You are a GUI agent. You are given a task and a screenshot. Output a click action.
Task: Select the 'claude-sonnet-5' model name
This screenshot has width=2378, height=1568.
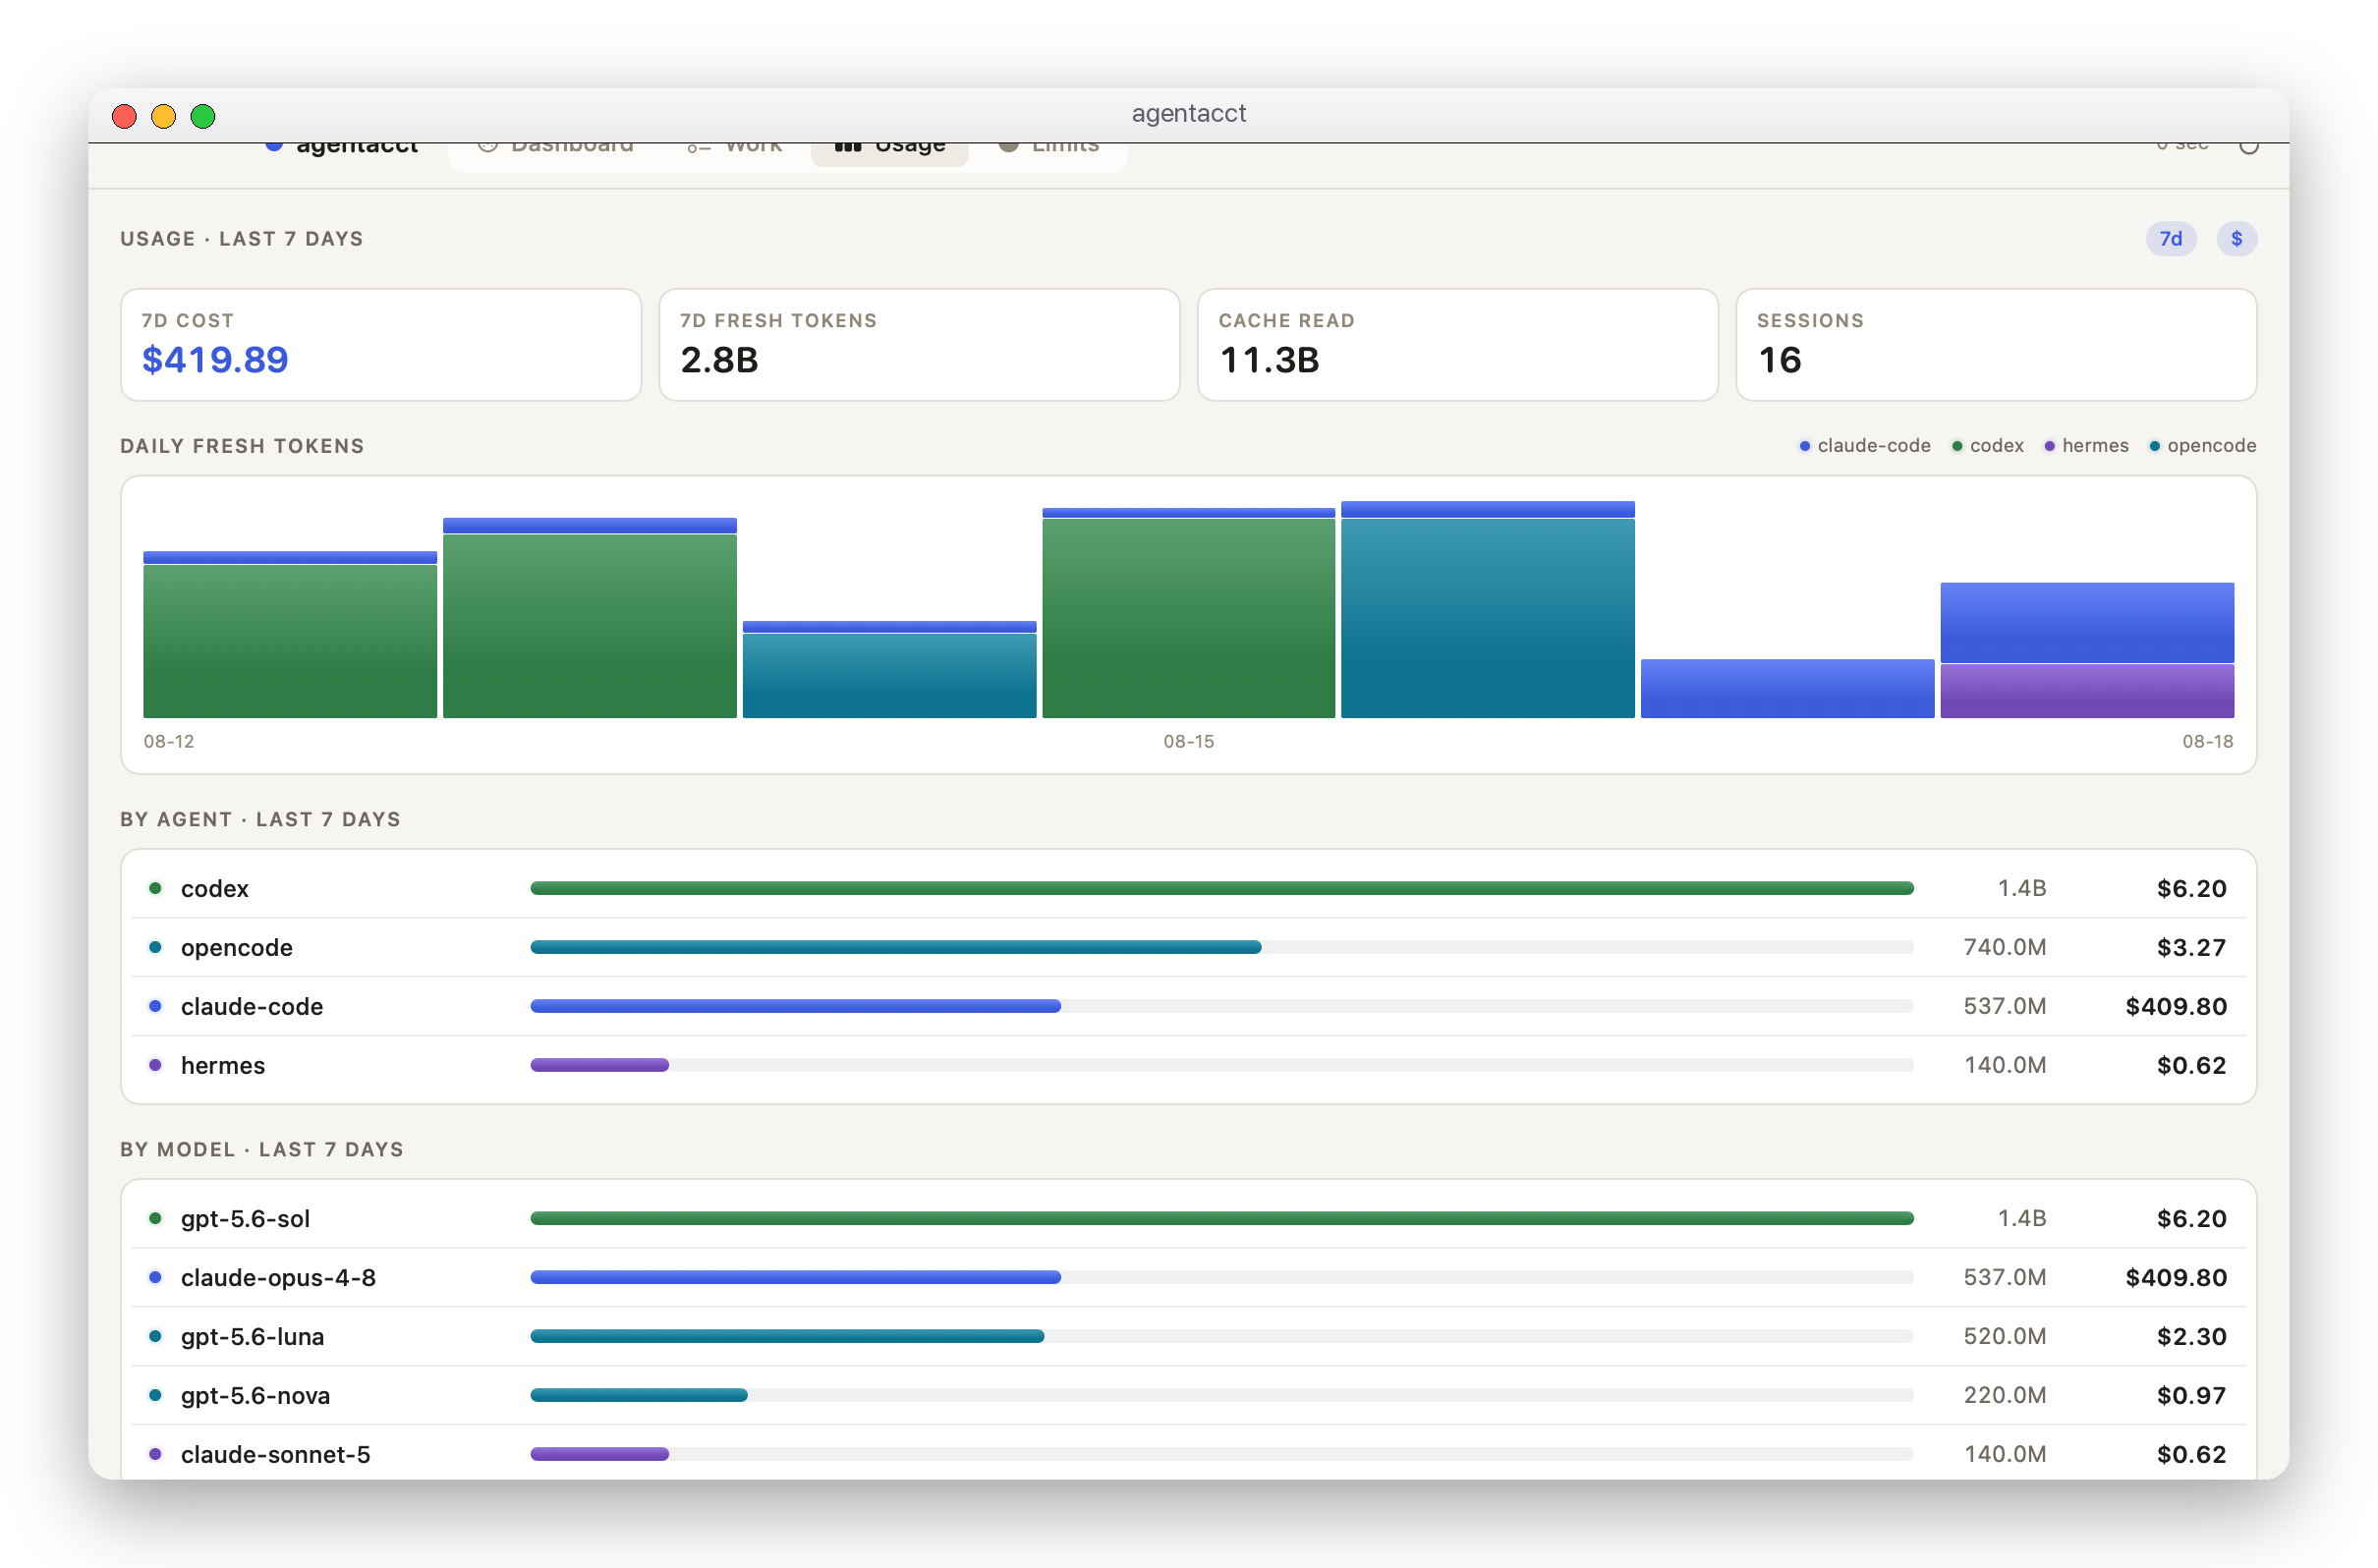tap(276, 1455)
